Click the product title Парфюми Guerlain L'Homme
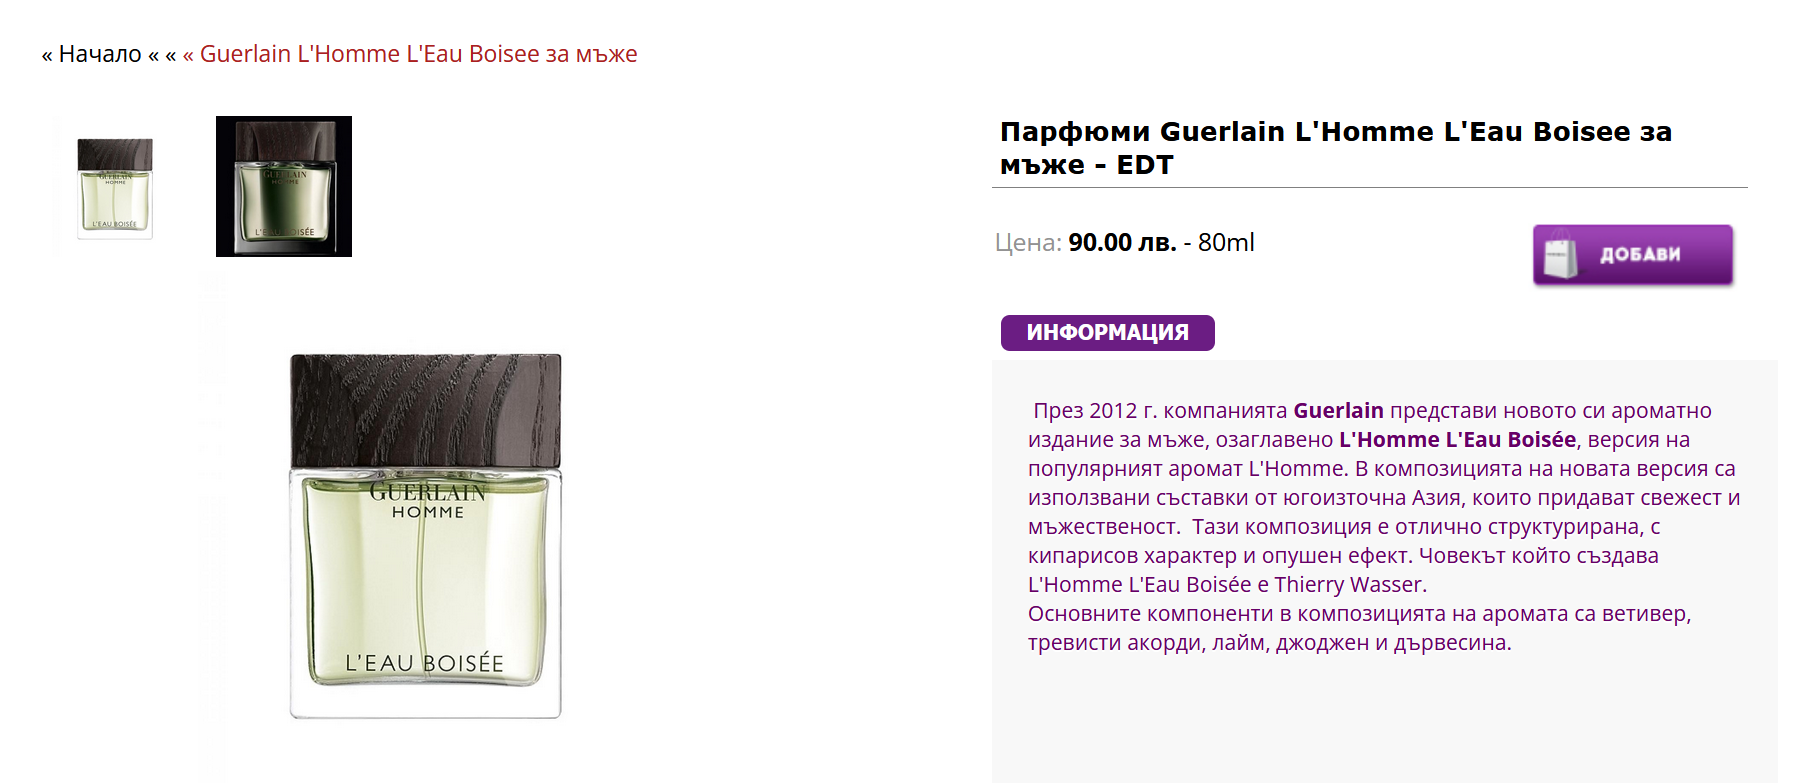The height and width of the screenshot is (783, 1815). click(1336, 148)
